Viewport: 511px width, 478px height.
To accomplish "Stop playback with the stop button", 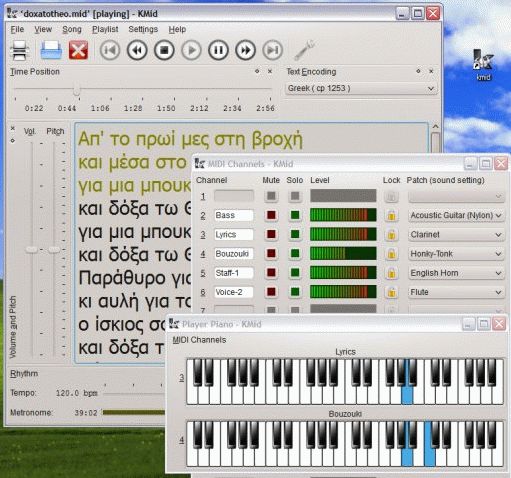I will point(164,50).
